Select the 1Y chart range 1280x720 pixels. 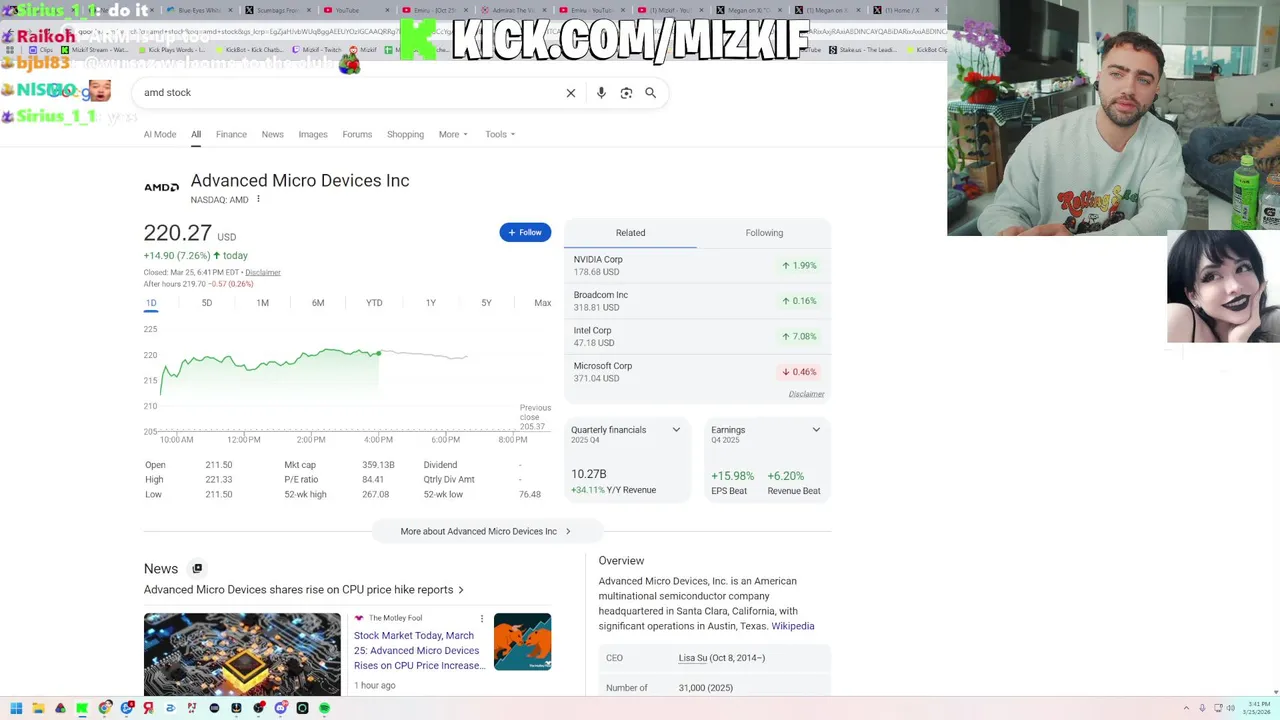click(x=431, y=303)
